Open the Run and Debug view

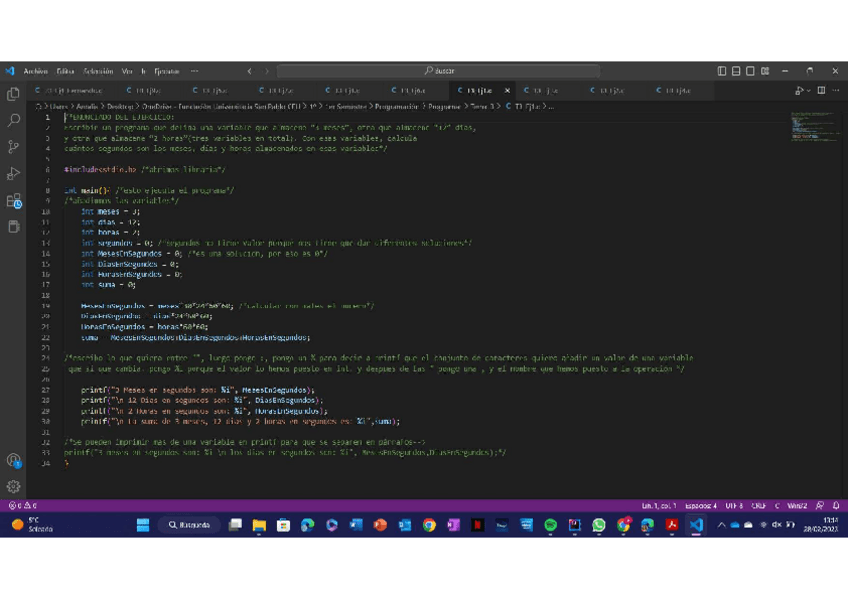[x=14, y=174]
